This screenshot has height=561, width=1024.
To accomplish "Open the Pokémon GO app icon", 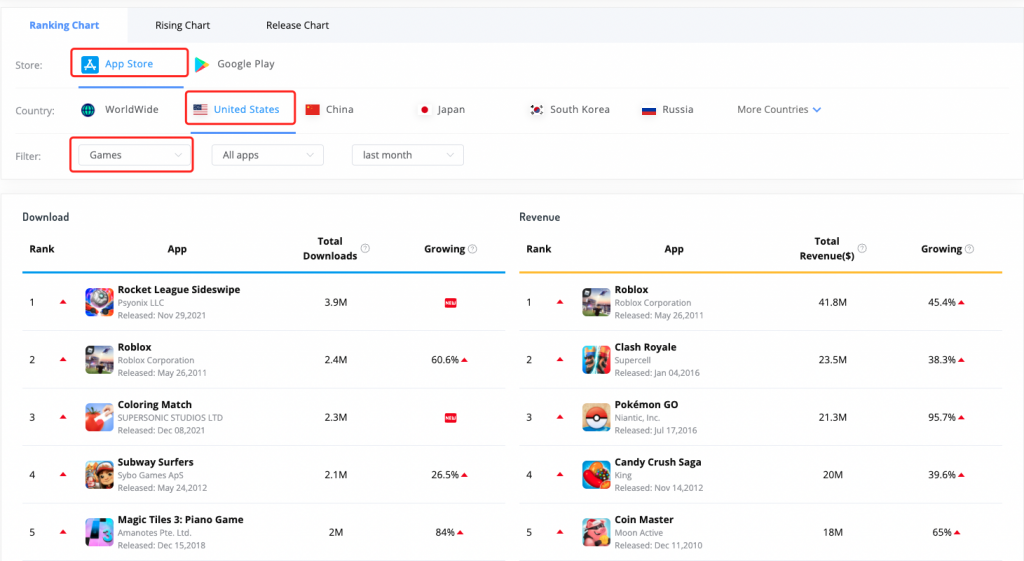I will coord(596,417).
